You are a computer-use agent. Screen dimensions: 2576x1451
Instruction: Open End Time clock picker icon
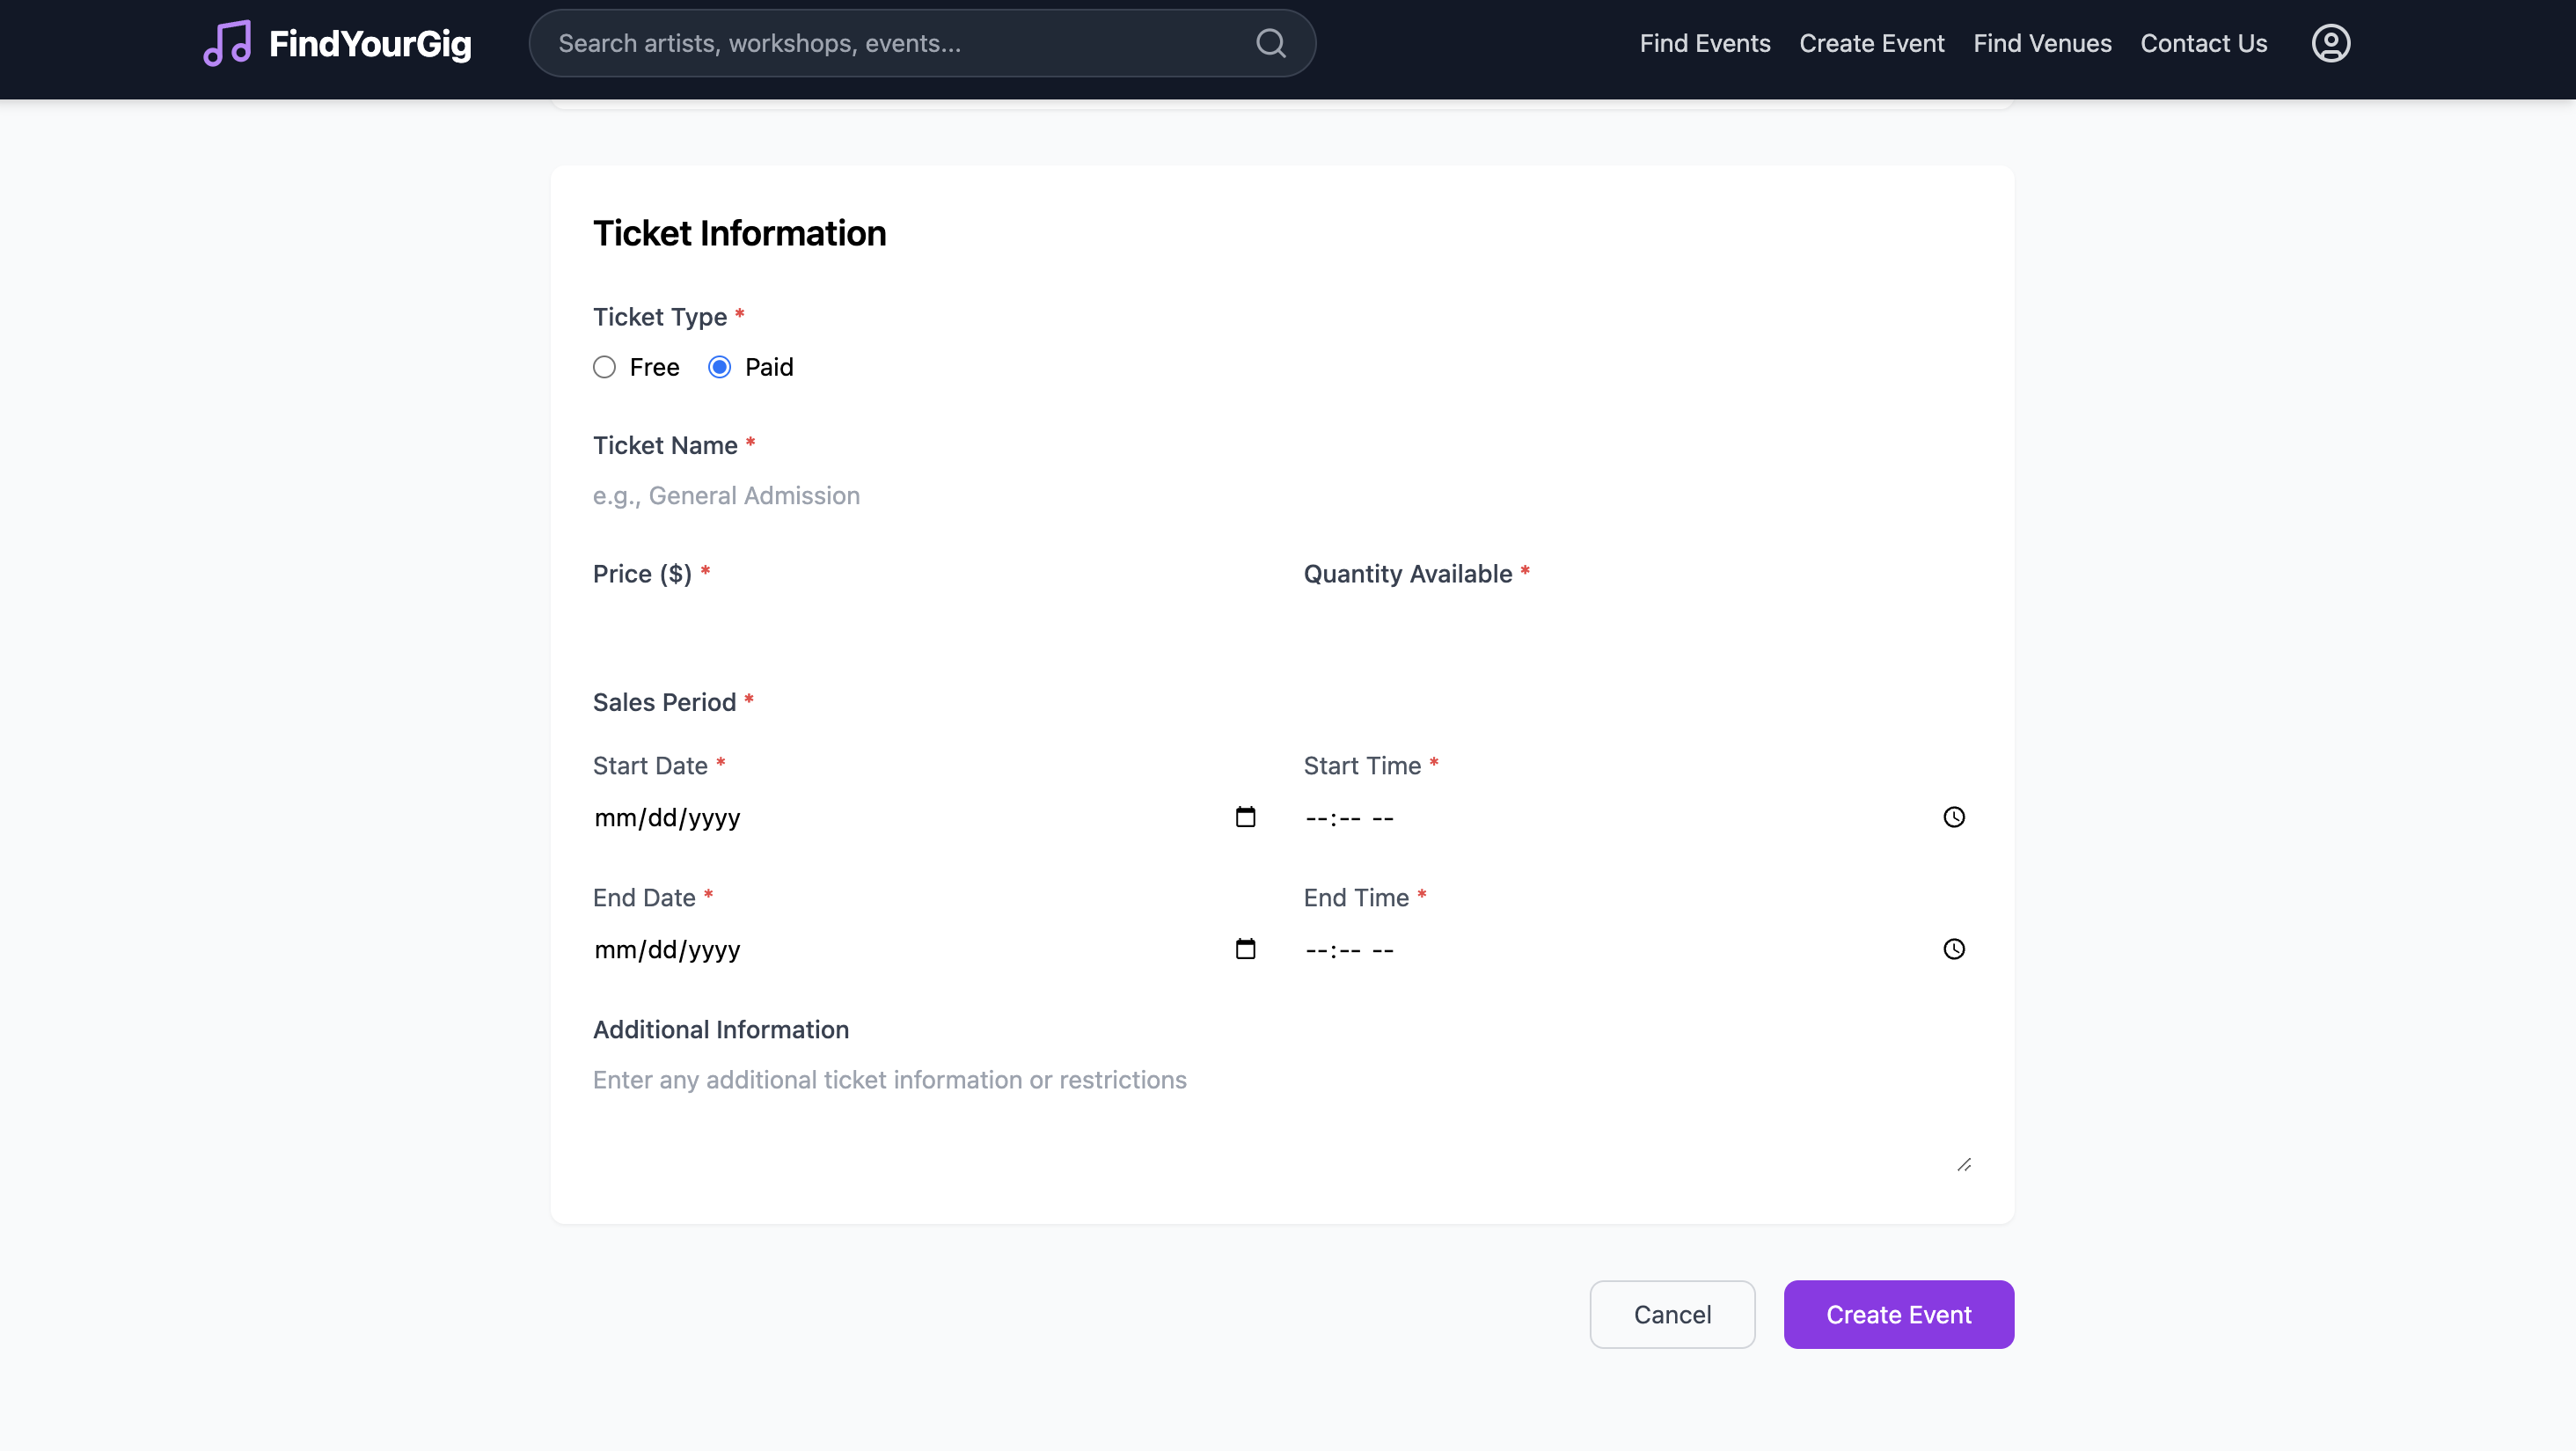[1953, 949]
